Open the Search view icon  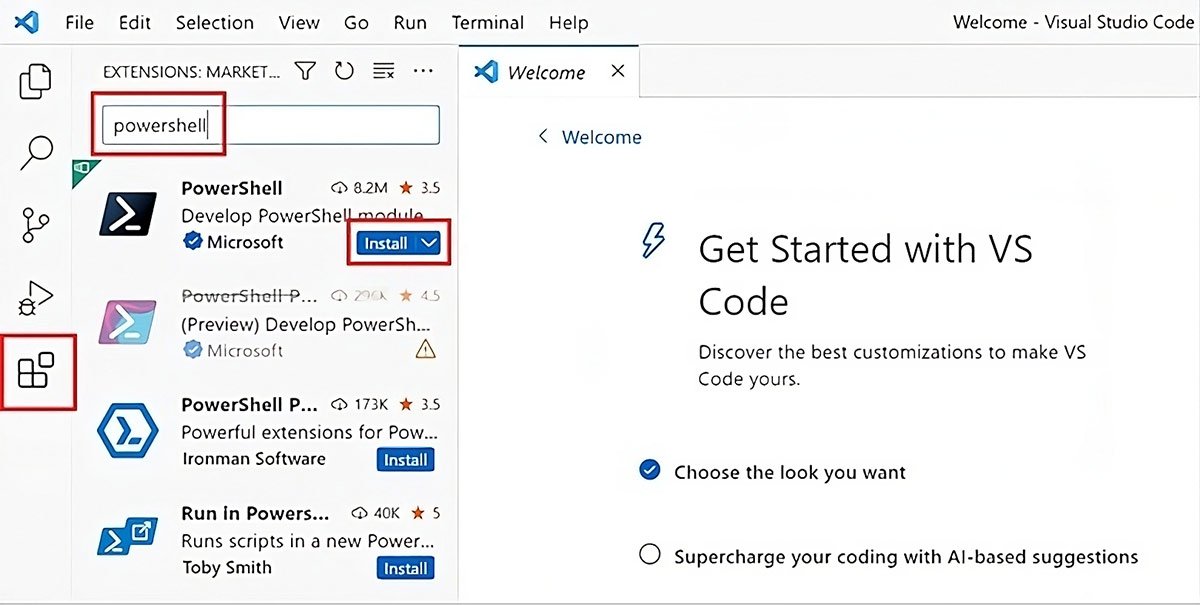(36, 152)
